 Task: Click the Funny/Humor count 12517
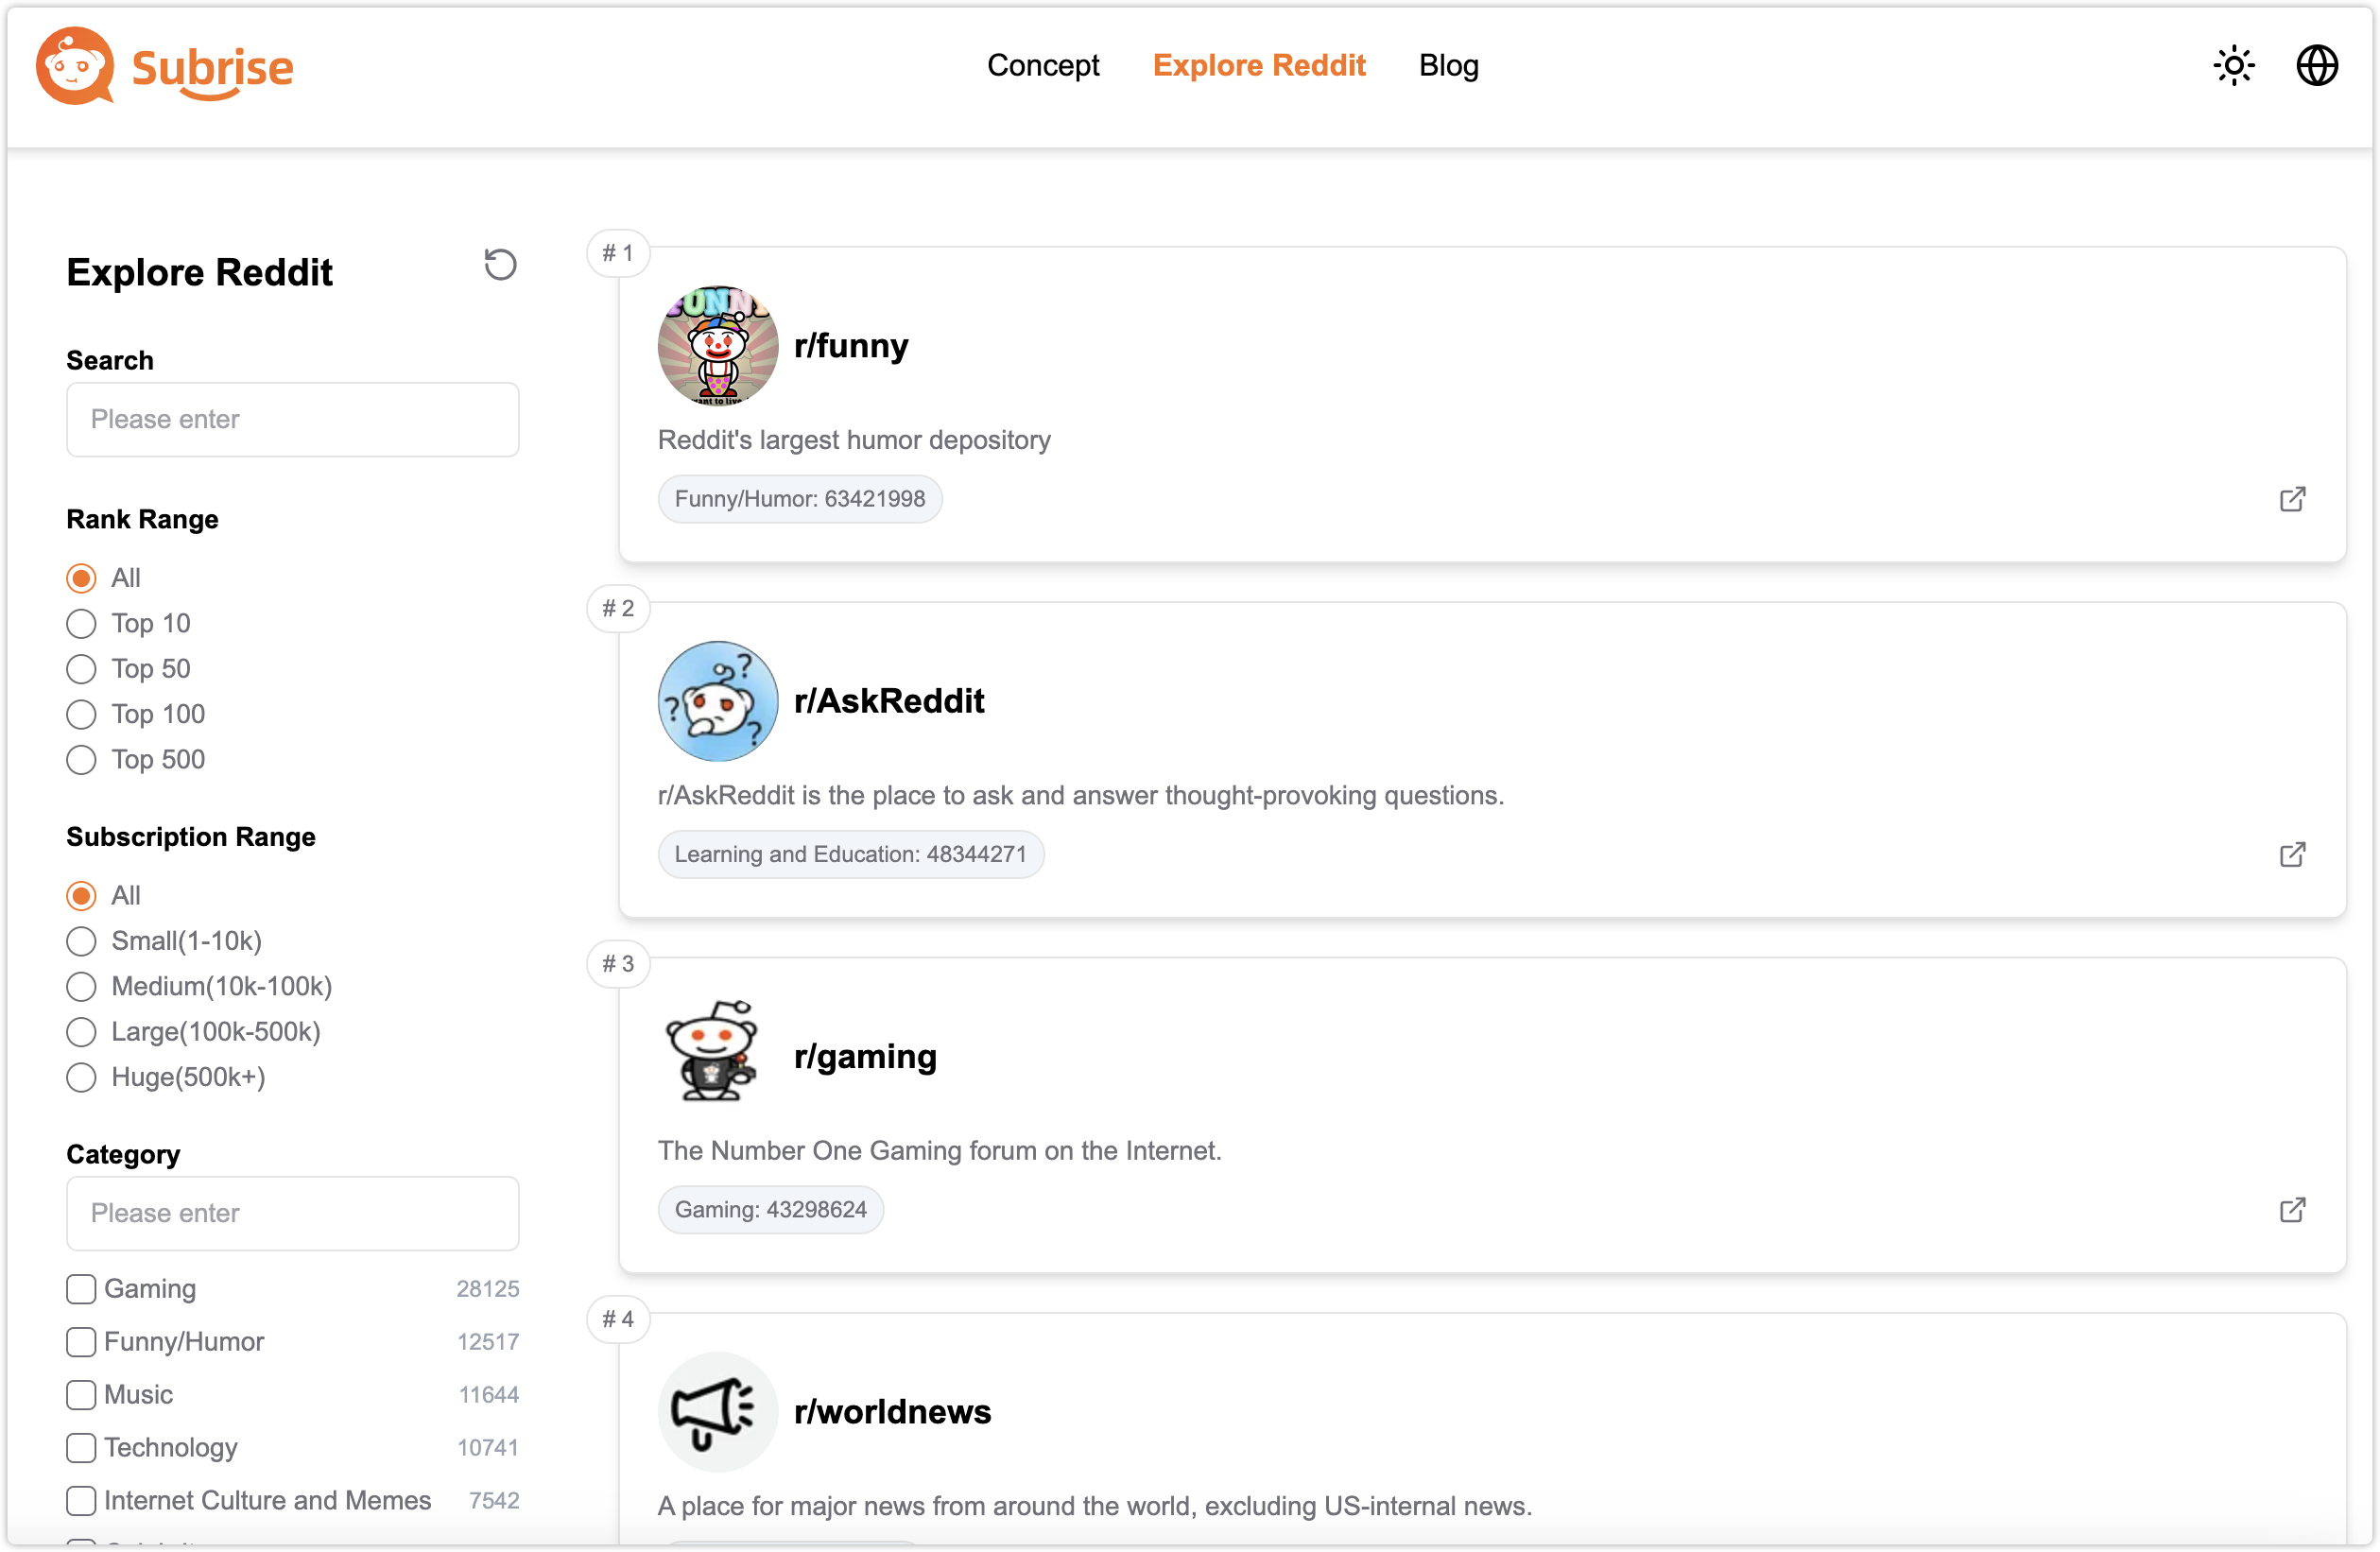pos(488,1341)
